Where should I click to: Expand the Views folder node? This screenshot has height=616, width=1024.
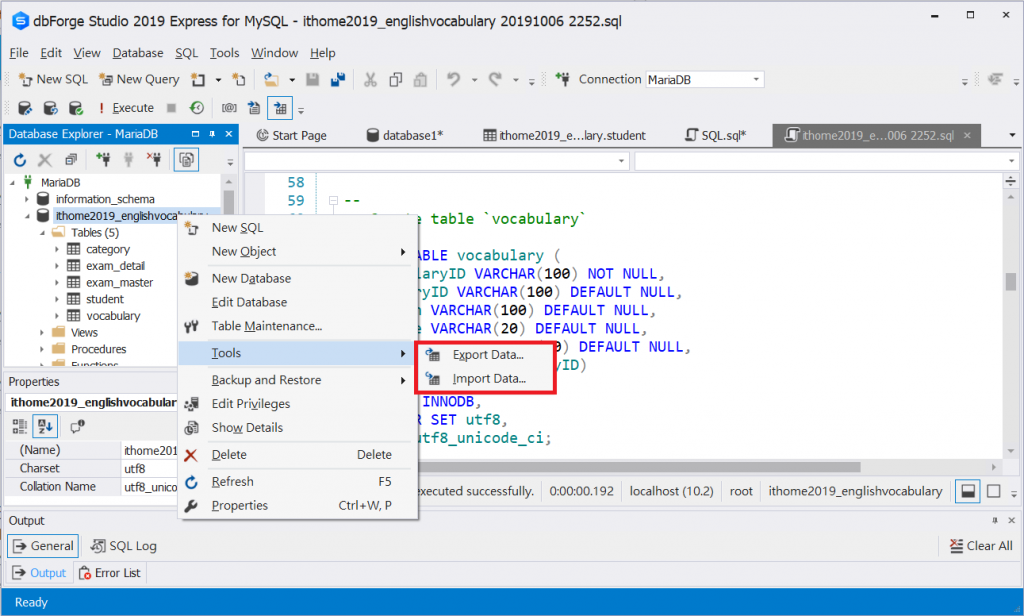42,332
